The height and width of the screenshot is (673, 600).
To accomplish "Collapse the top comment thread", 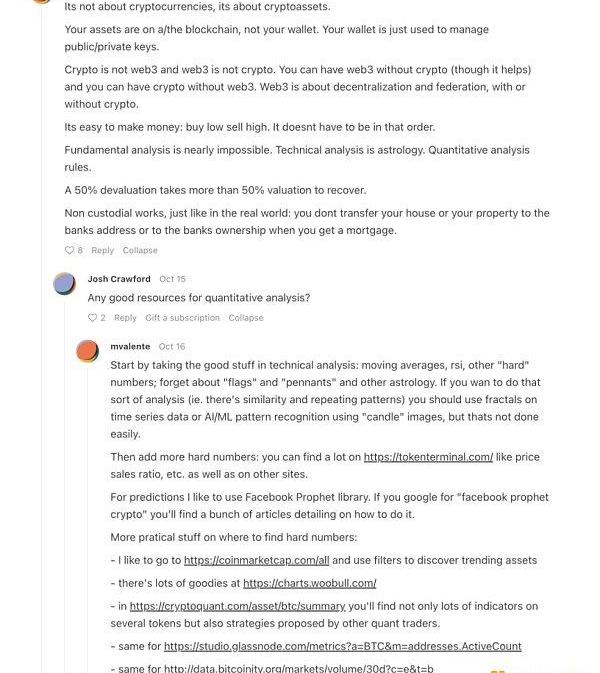I will 140,250.
